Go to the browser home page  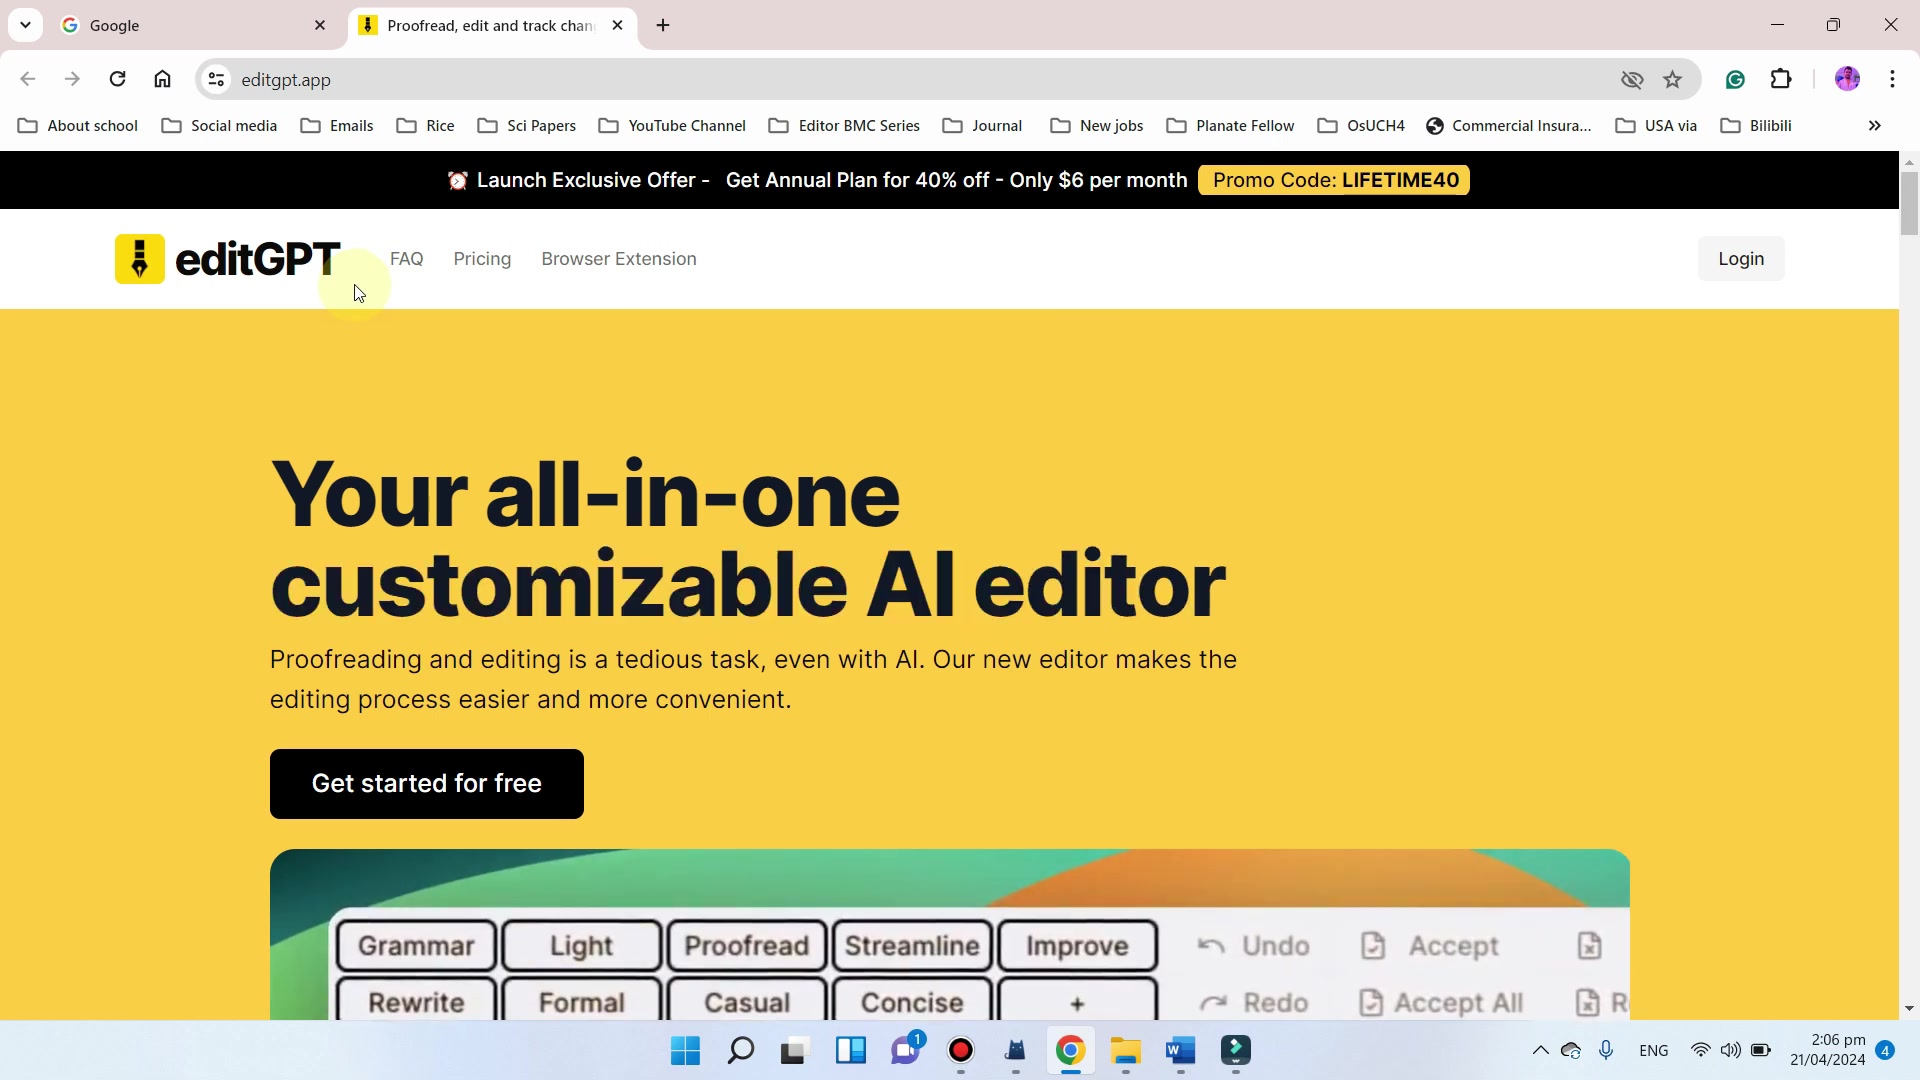pyautogui.click(x=162, y=79)
